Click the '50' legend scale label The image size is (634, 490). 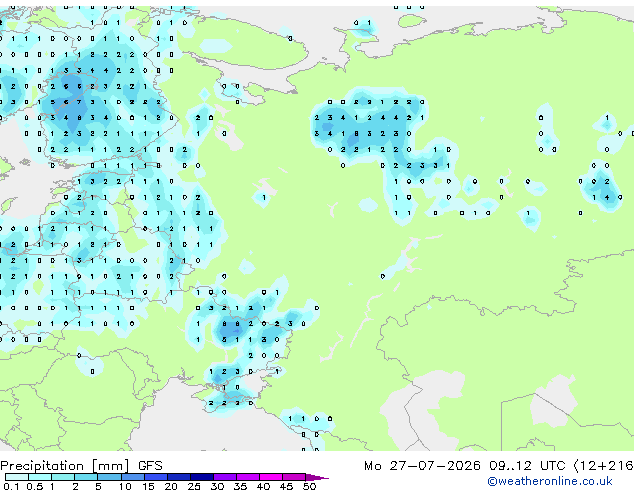[x=309, y=486]
